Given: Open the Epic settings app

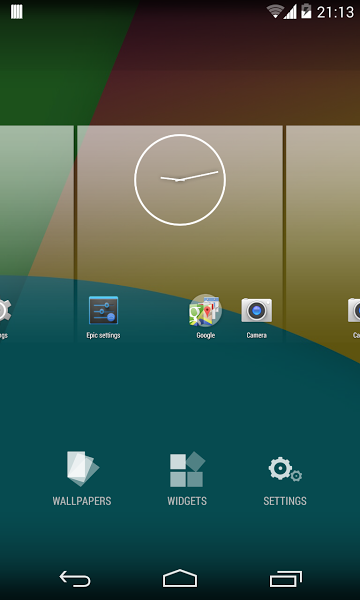Looking at the screenshot, I should [x=103, y=317].
